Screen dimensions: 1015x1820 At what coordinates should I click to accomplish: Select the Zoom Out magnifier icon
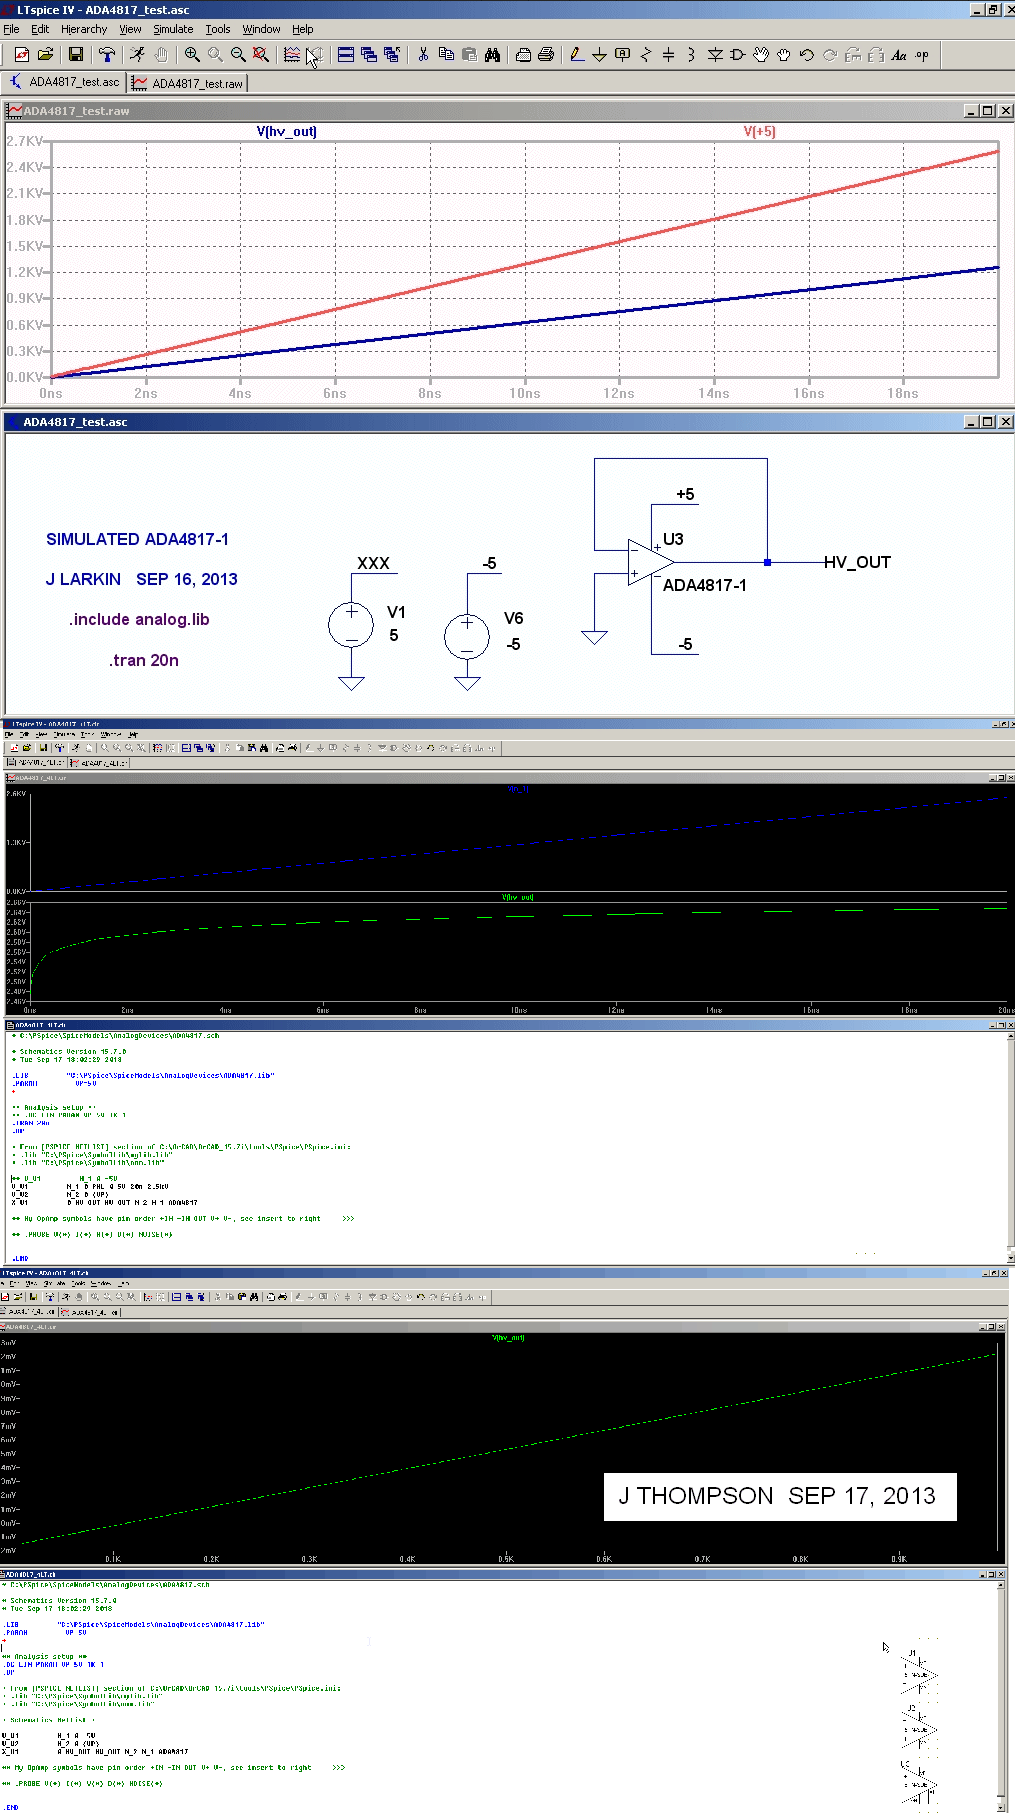238,55
